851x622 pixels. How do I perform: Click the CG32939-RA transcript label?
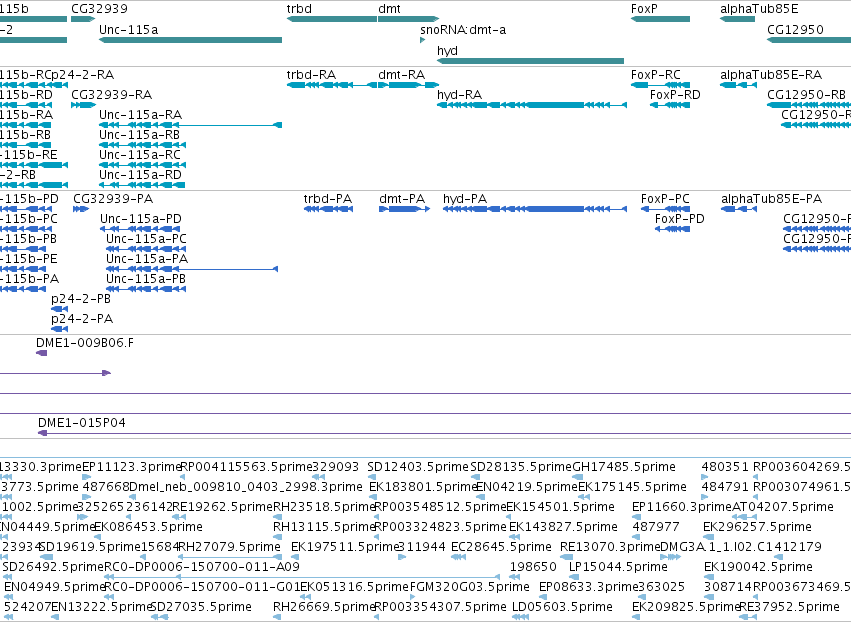(x=111, y=95)
